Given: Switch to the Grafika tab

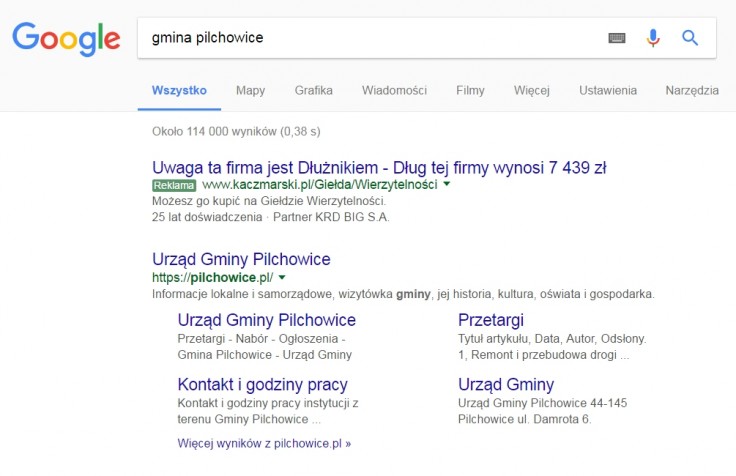Looking at the screenshot, I should [313, 90].
